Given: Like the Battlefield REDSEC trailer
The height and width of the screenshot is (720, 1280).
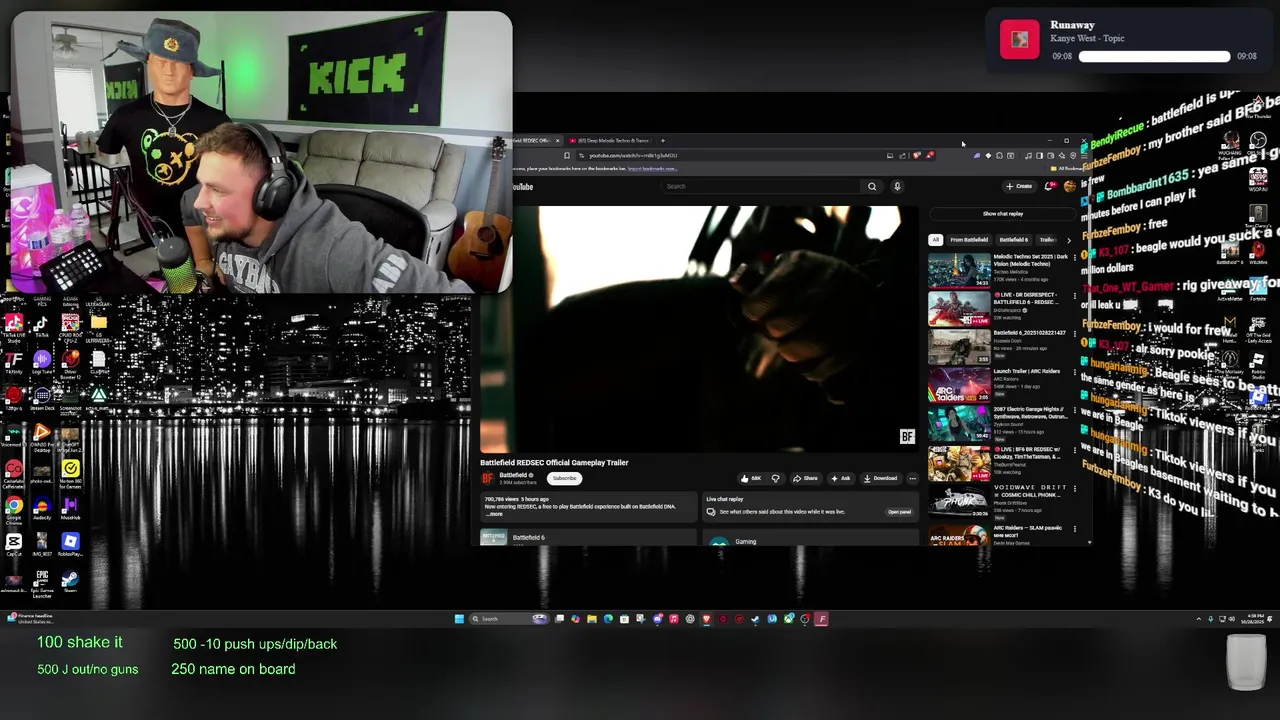Looking at the screenshot, I should coord(750,478).
